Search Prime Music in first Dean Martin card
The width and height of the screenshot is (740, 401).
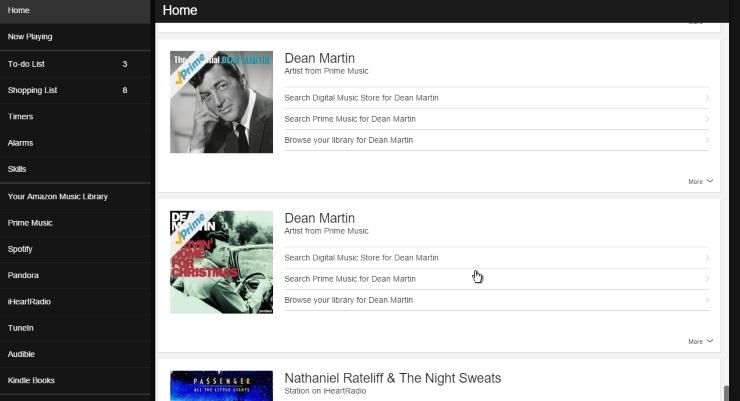click(x=496, y=119)
